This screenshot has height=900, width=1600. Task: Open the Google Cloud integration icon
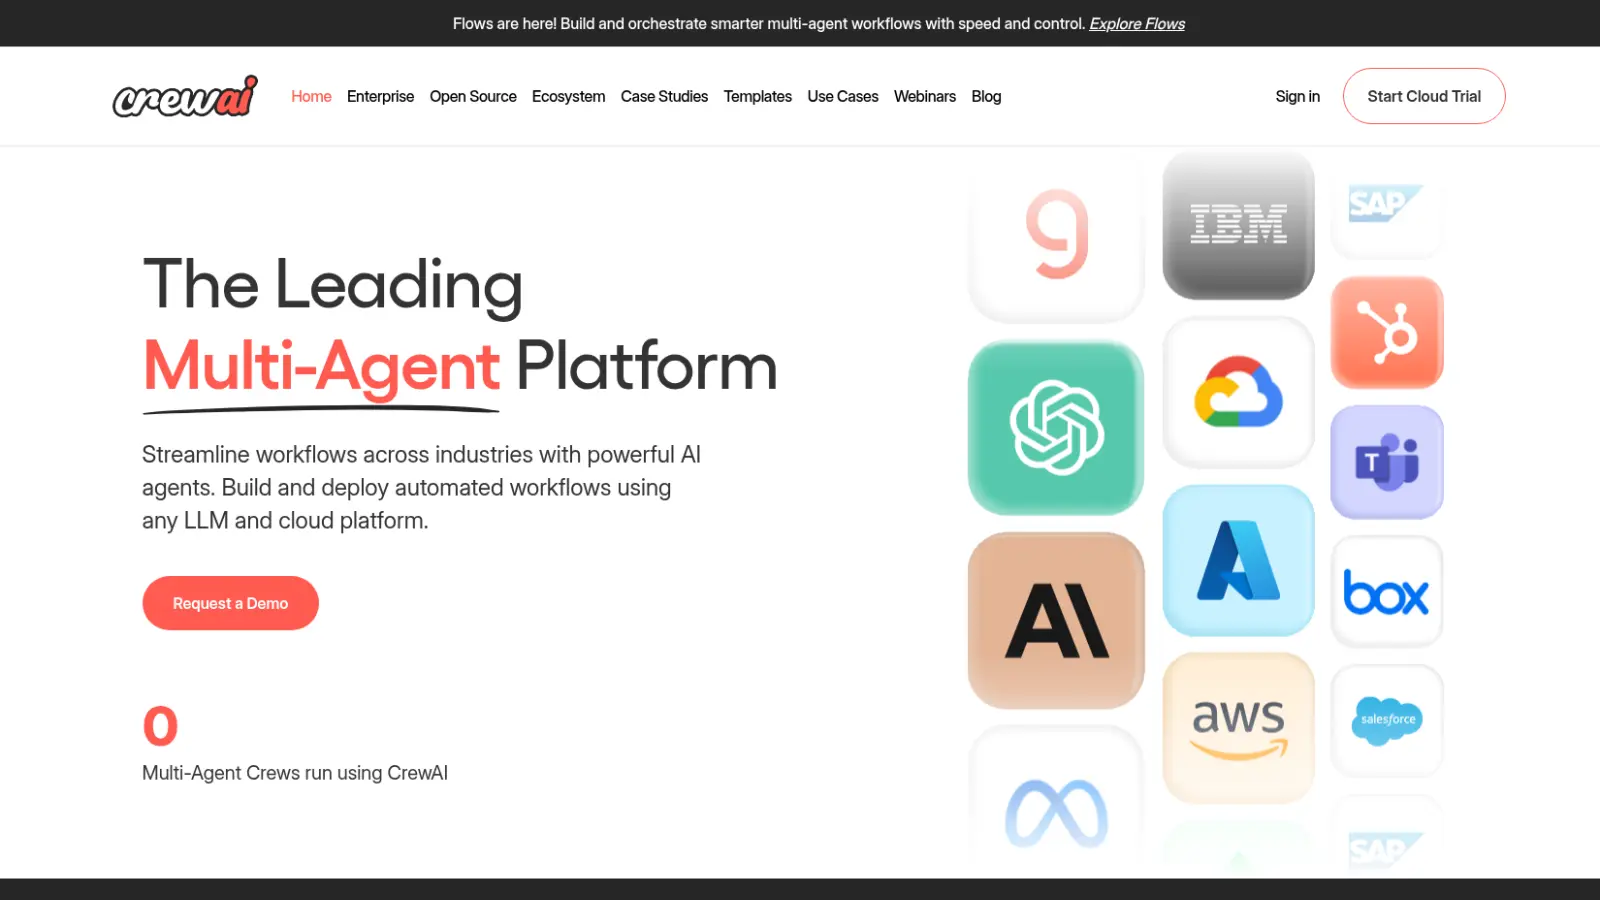pyautogui.click(x=1238, y=392)
